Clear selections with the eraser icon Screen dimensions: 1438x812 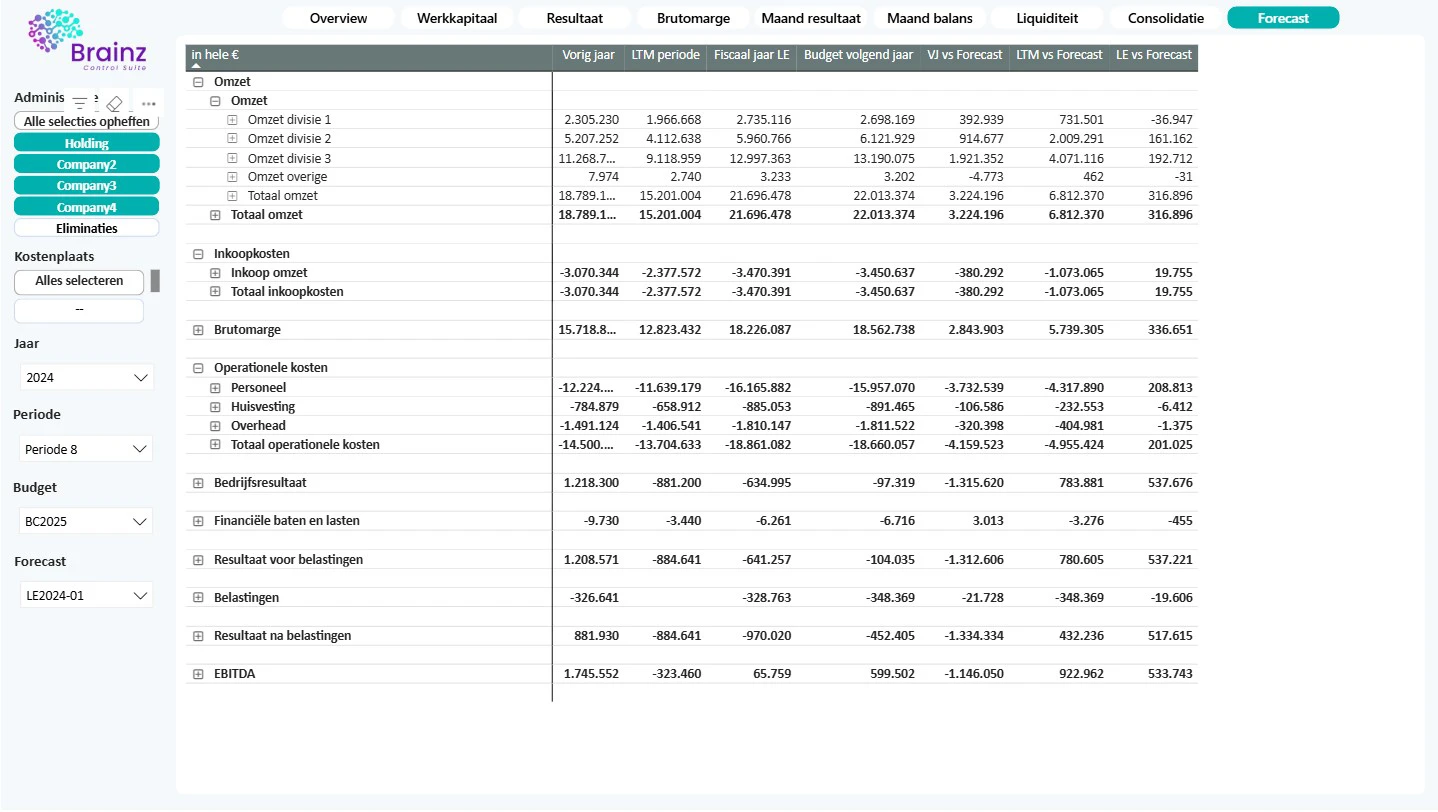pos(114,103)
